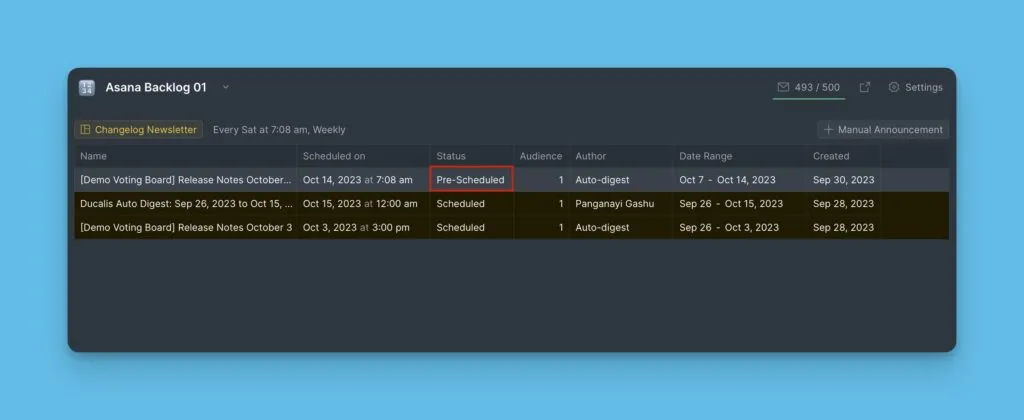Click the Status column header
The height and width of the screenshot is (420, 1024).
pos(451,156)
